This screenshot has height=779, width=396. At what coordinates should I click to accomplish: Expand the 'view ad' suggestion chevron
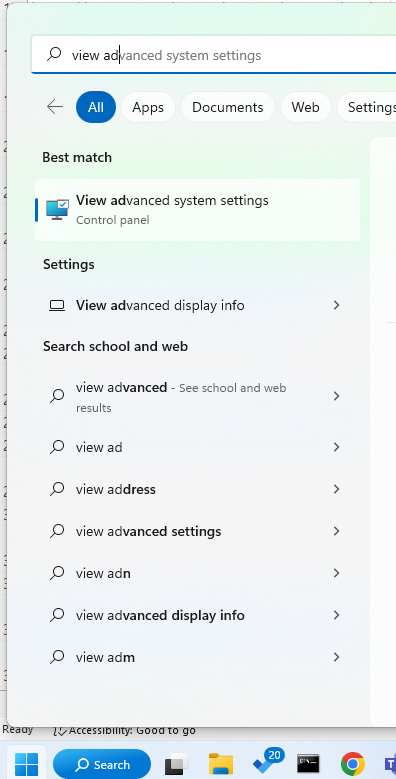coord(336,447)
